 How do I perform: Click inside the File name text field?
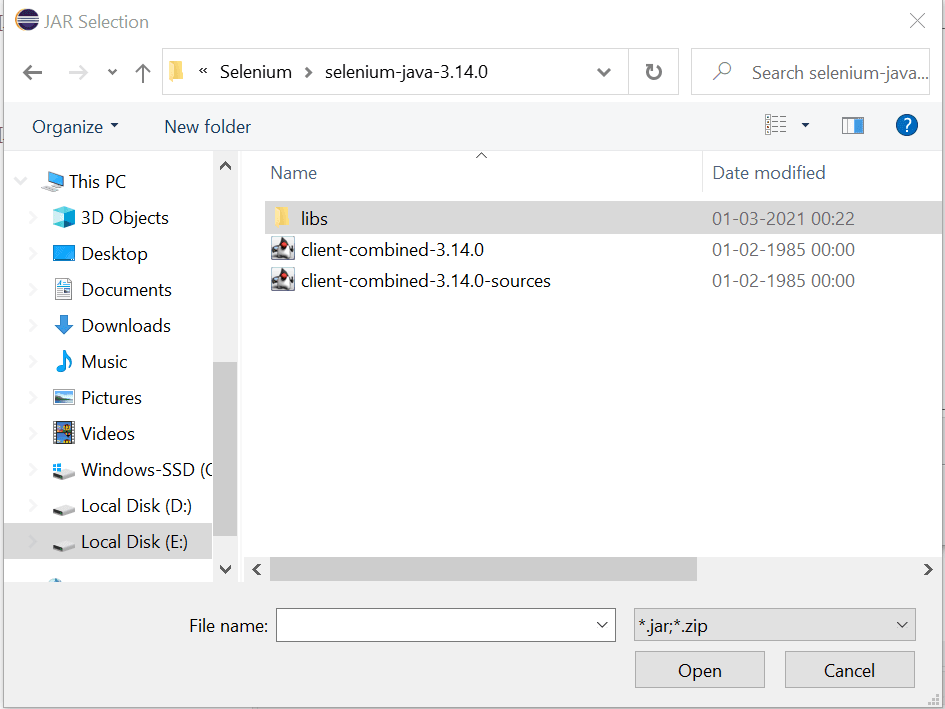[x=435, y=626]
